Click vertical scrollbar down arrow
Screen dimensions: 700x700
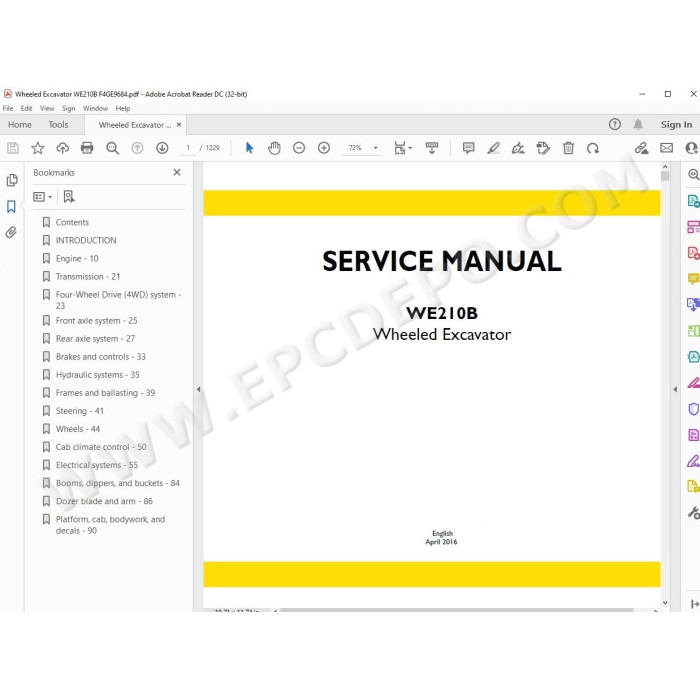point(665,603)
